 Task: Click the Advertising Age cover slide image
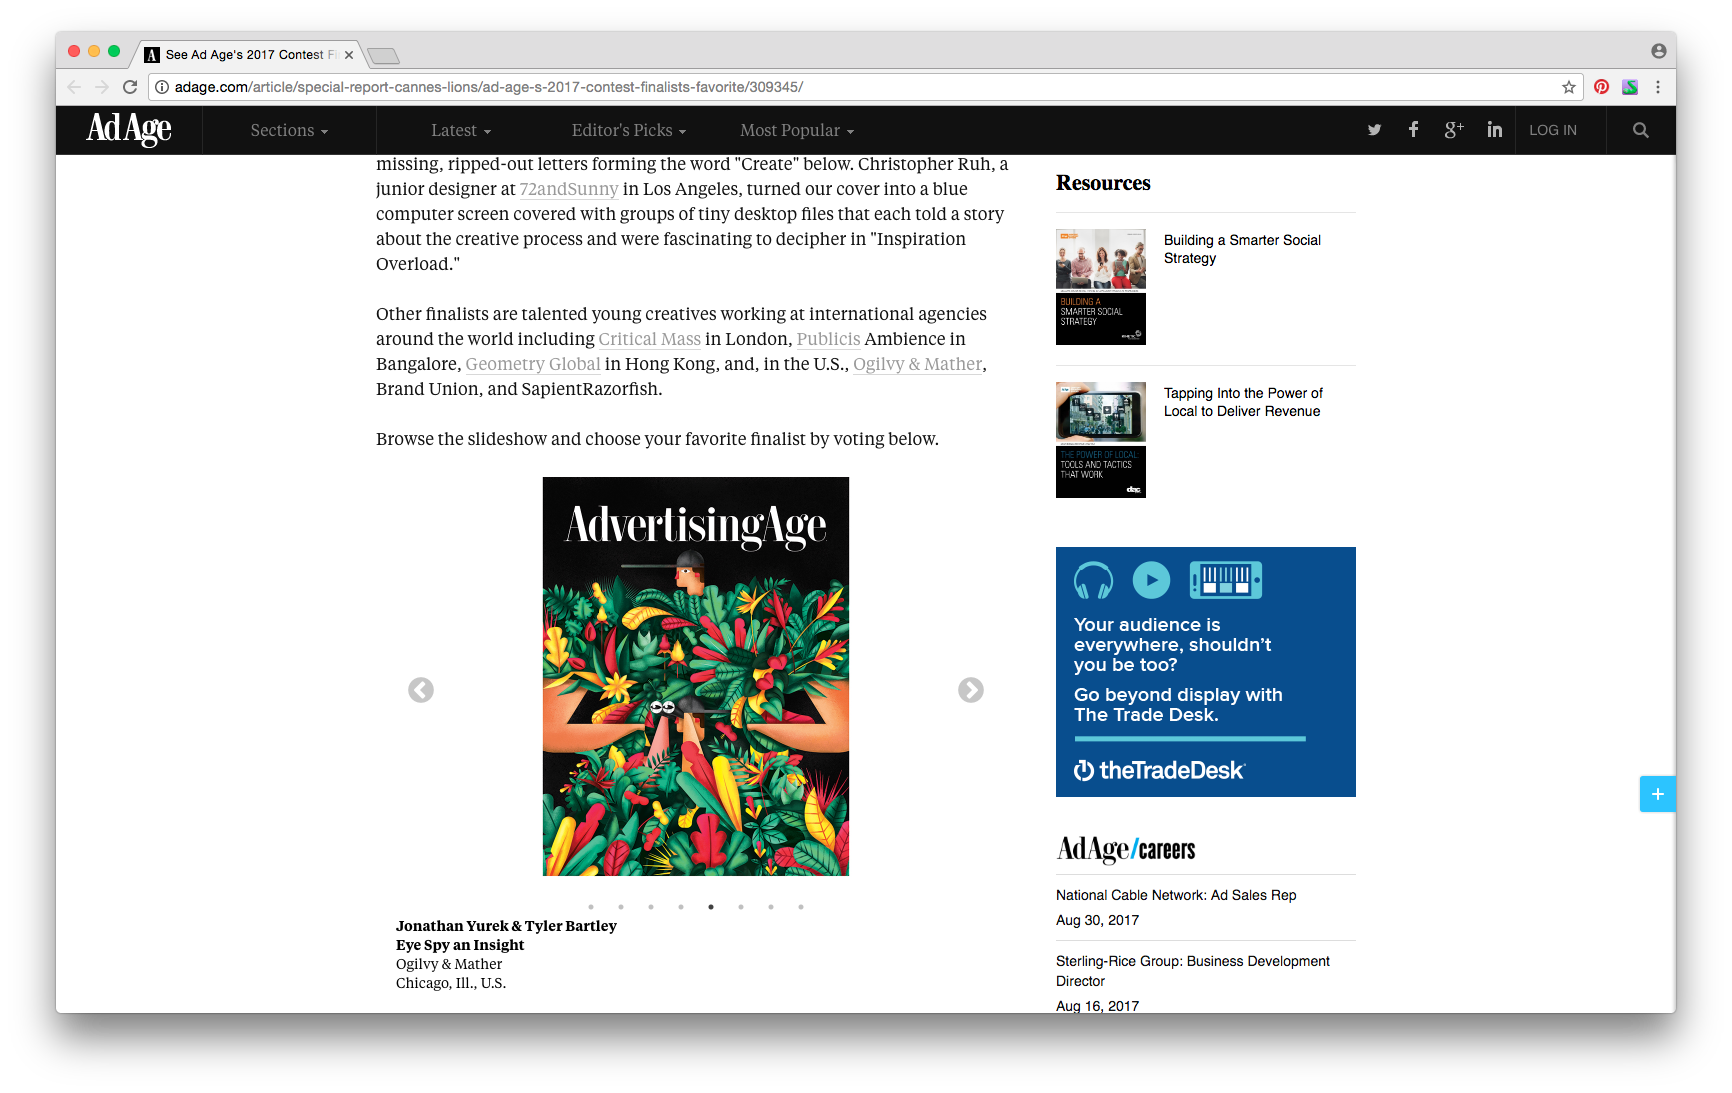[x=695, y=676]
